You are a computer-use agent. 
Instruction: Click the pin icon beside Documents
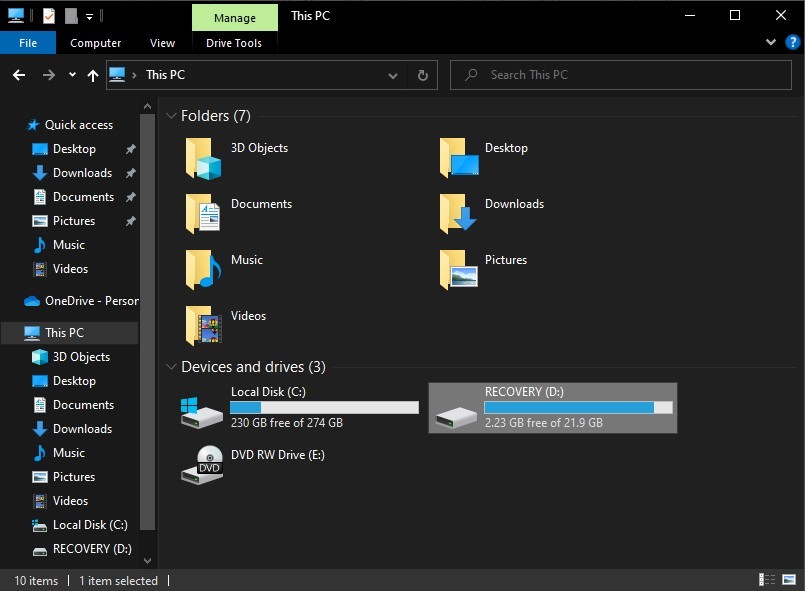[131, 197]
